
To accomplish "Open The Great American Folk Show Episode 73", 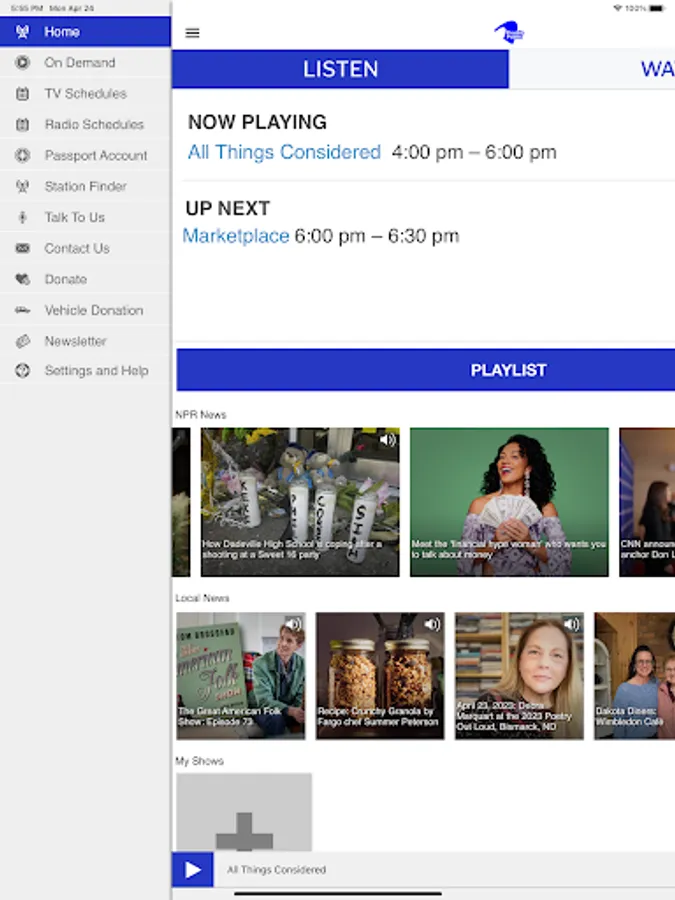I will tap(241, 676).
